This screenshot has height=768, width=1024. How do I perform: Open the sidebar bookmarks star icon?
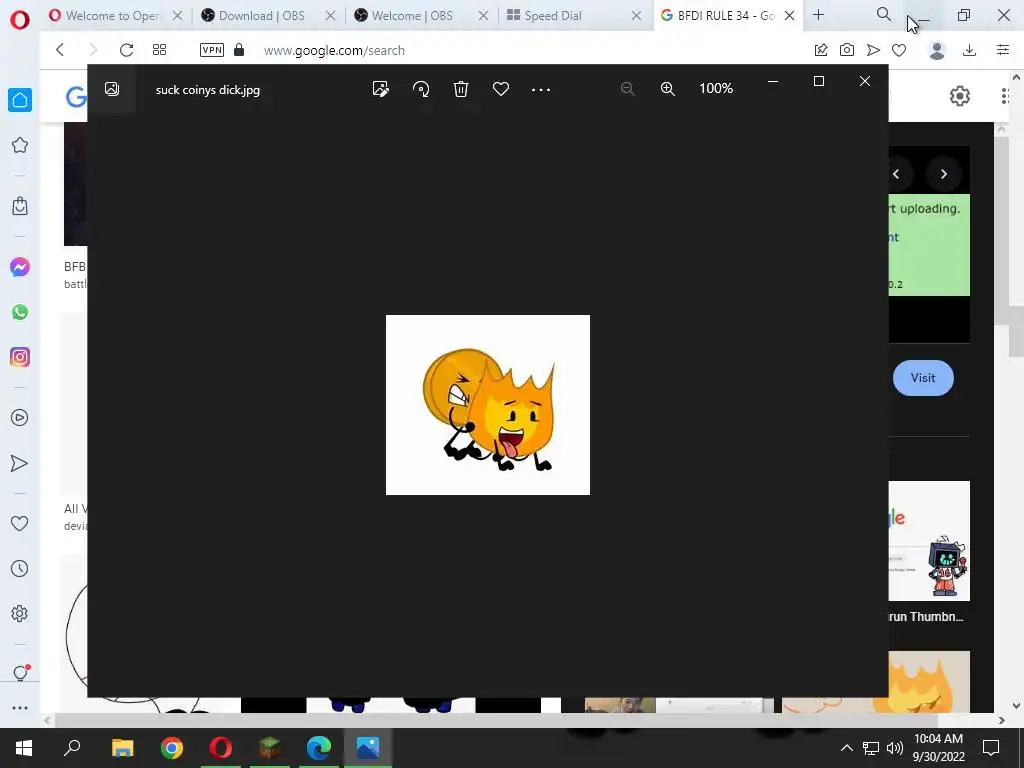pos(20,145)
